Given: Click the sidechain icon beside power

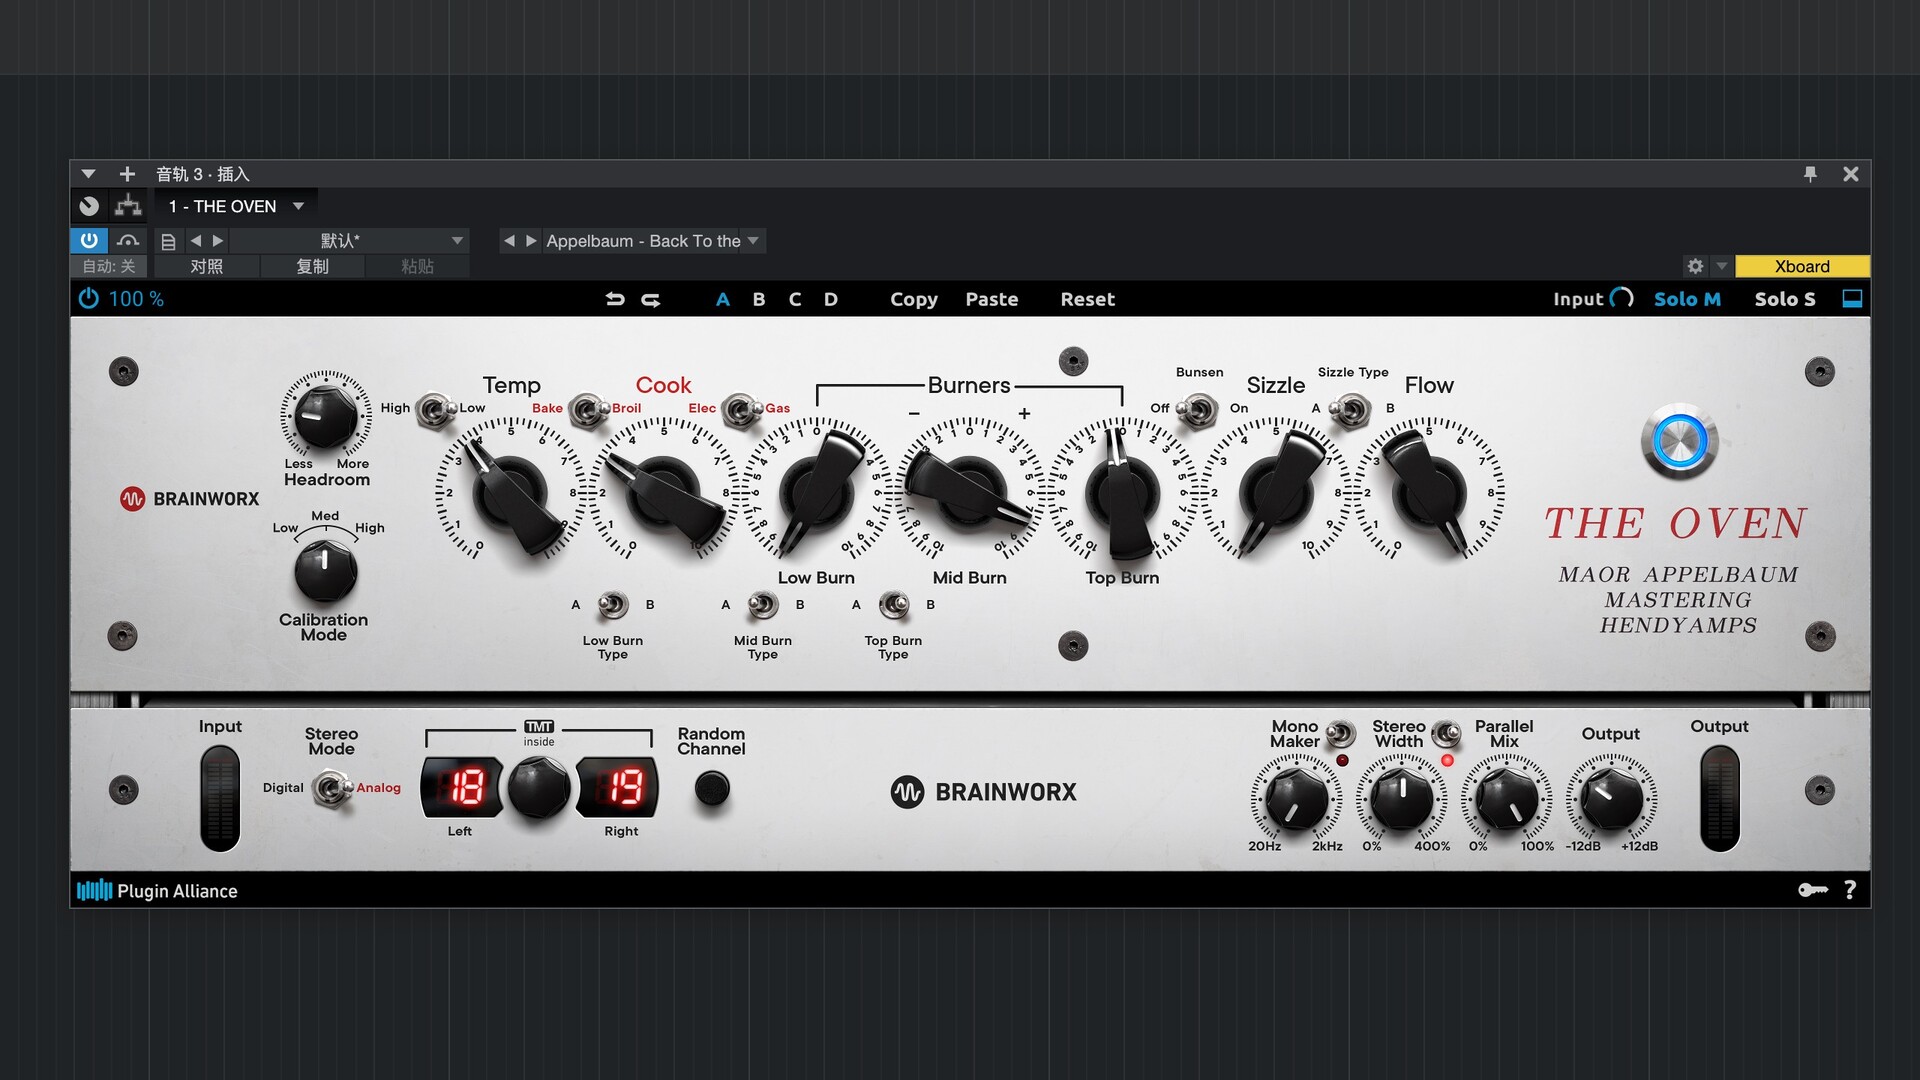Looking at the screenshot, I should click(128, 240).
